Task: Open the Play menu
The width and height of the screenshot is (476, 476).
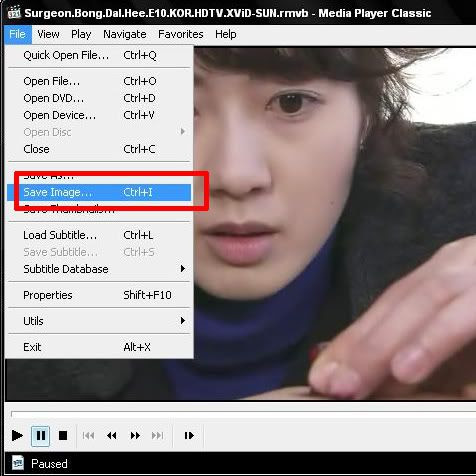Action: click(x=81, y=34)
